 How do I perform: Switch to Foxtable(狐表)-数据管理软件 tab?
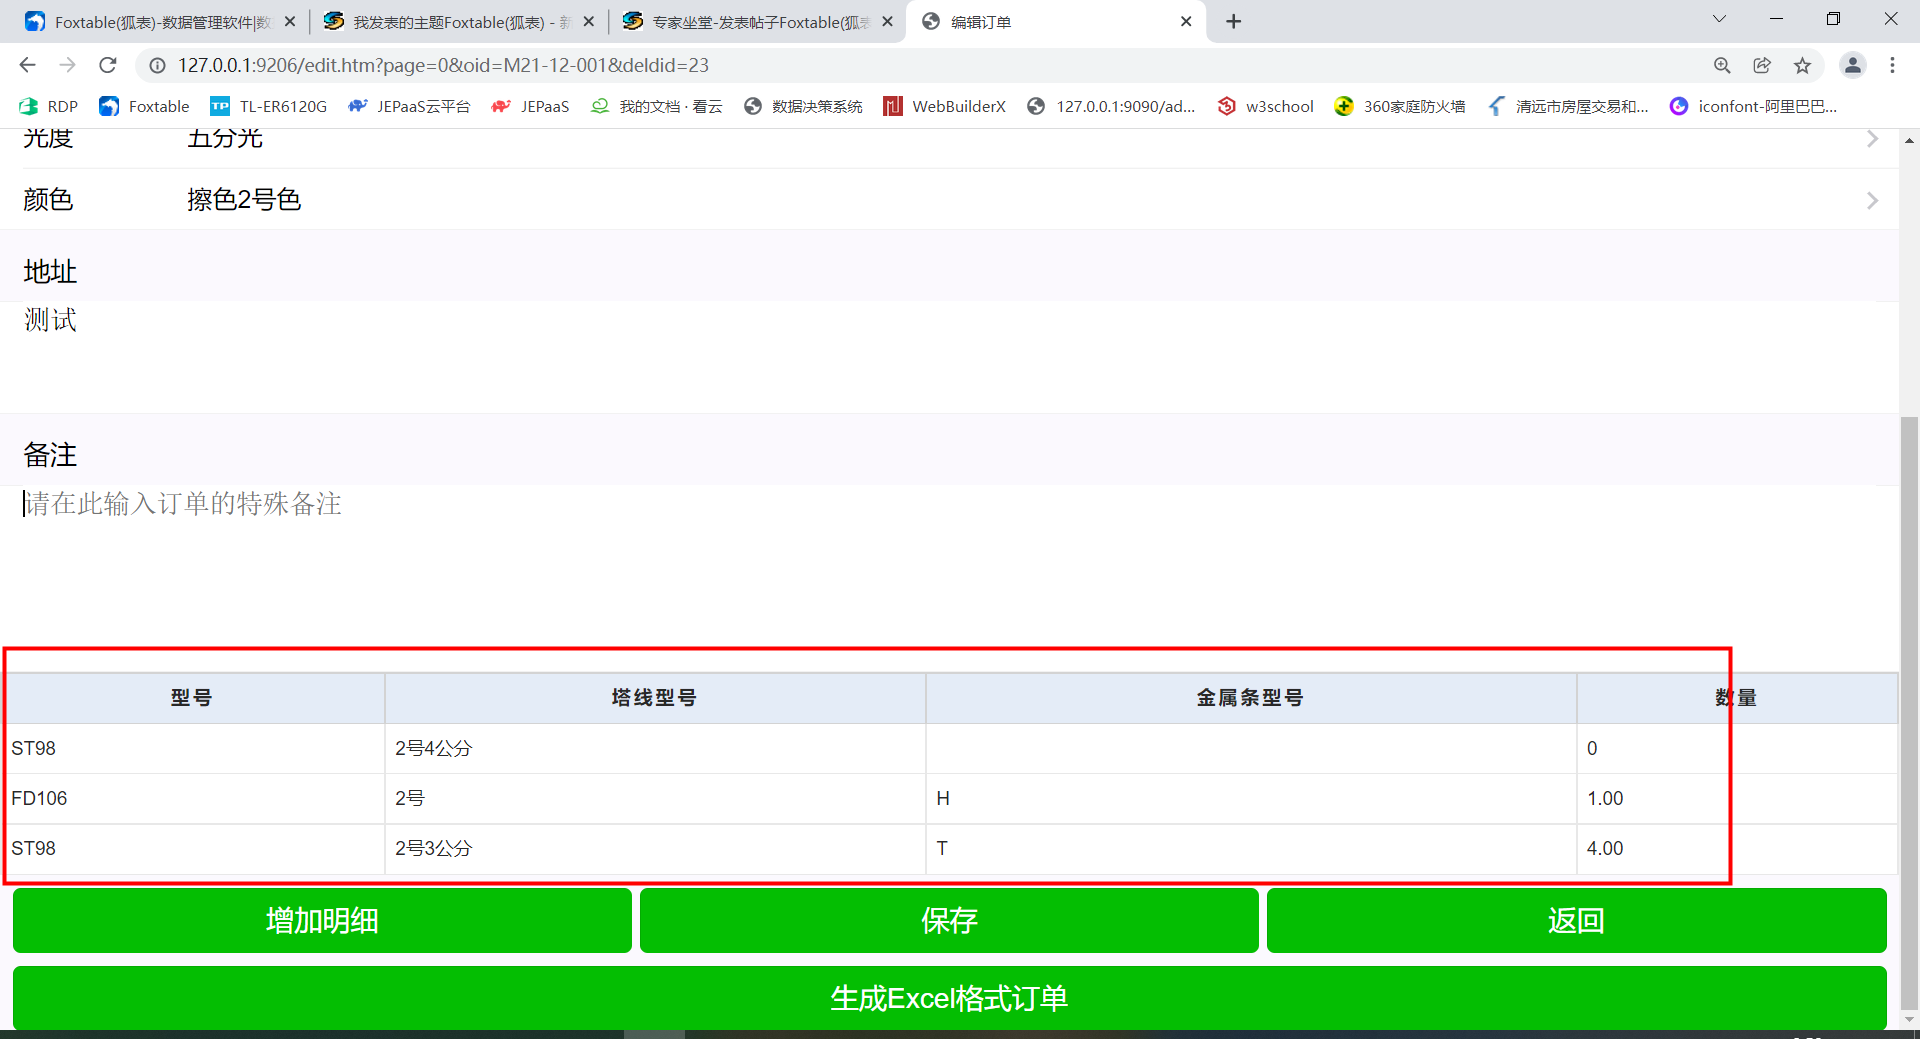tap(160, 21)
